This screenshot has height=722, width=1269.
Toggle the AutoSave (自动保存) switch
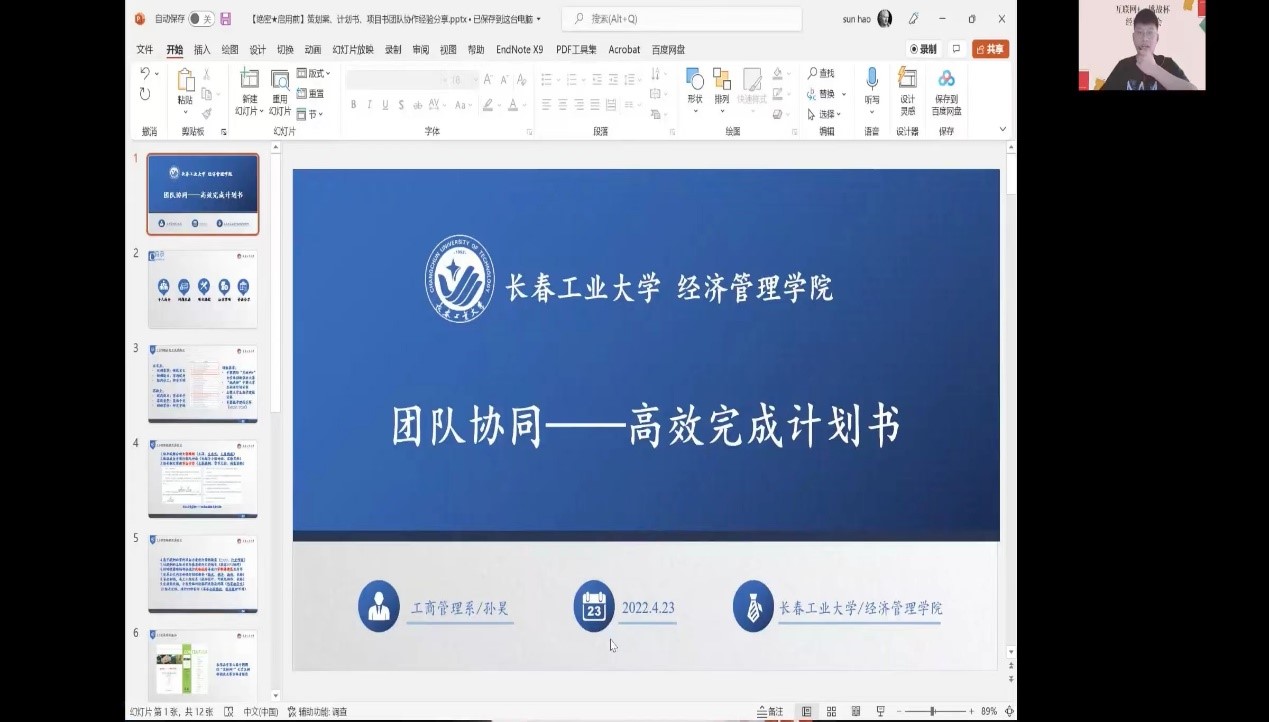200,19
